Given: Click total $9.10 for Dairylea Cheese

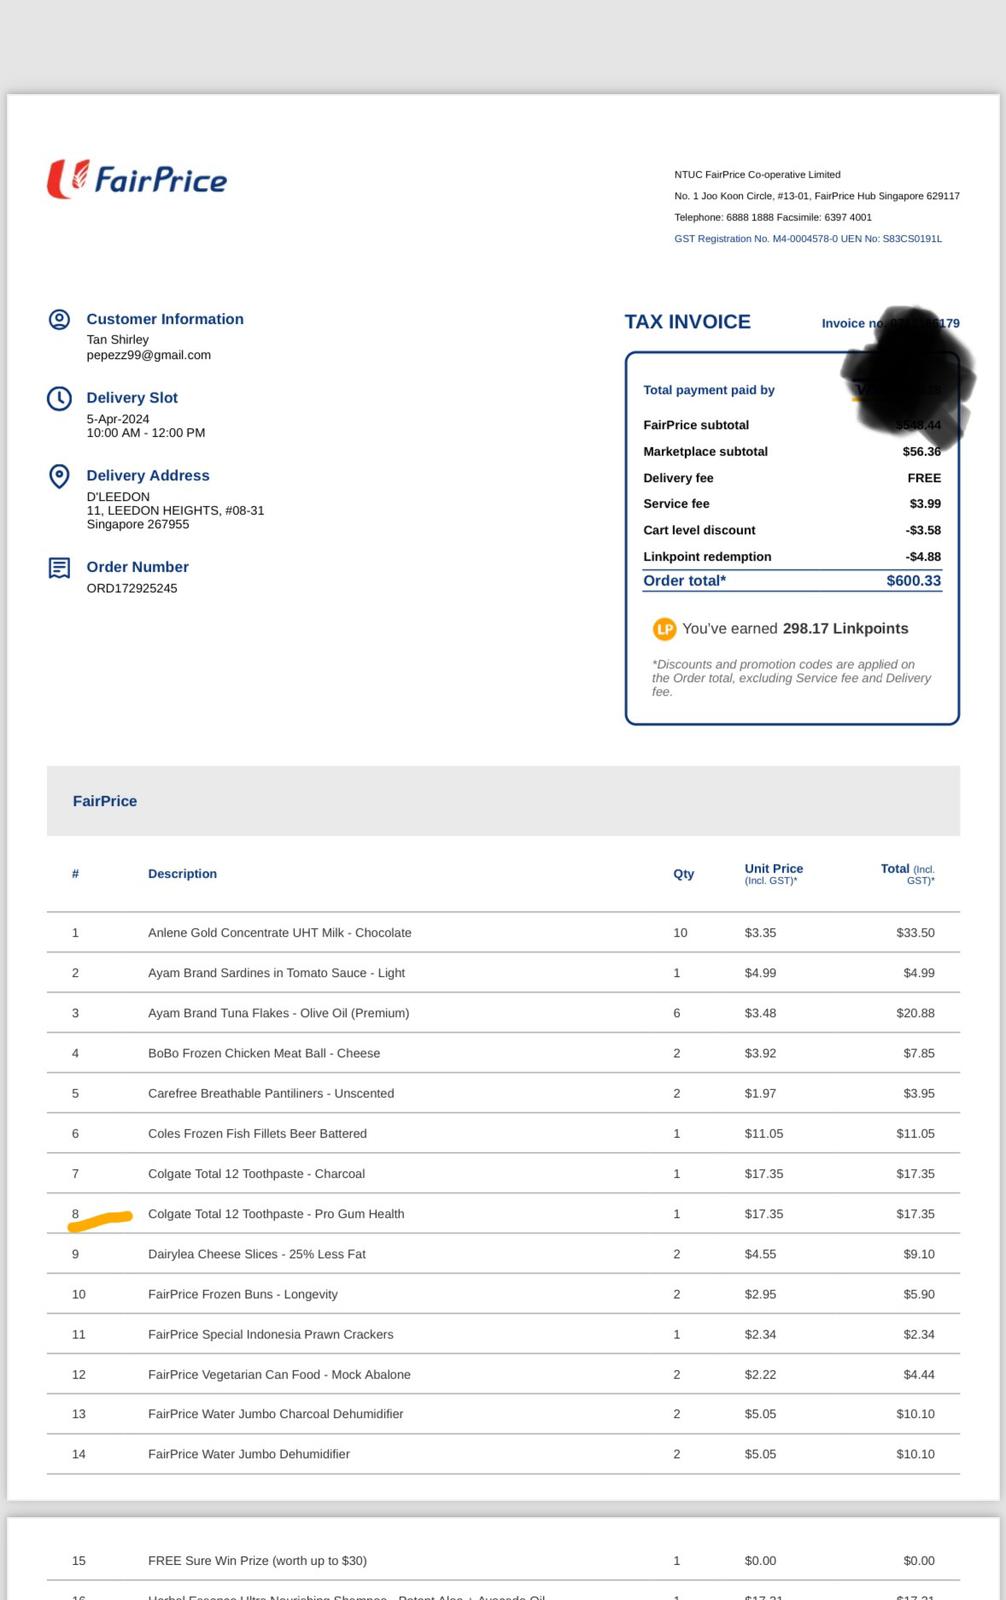Looking at the screenshot, I should pyautogui.click(x=919, y=1254).
